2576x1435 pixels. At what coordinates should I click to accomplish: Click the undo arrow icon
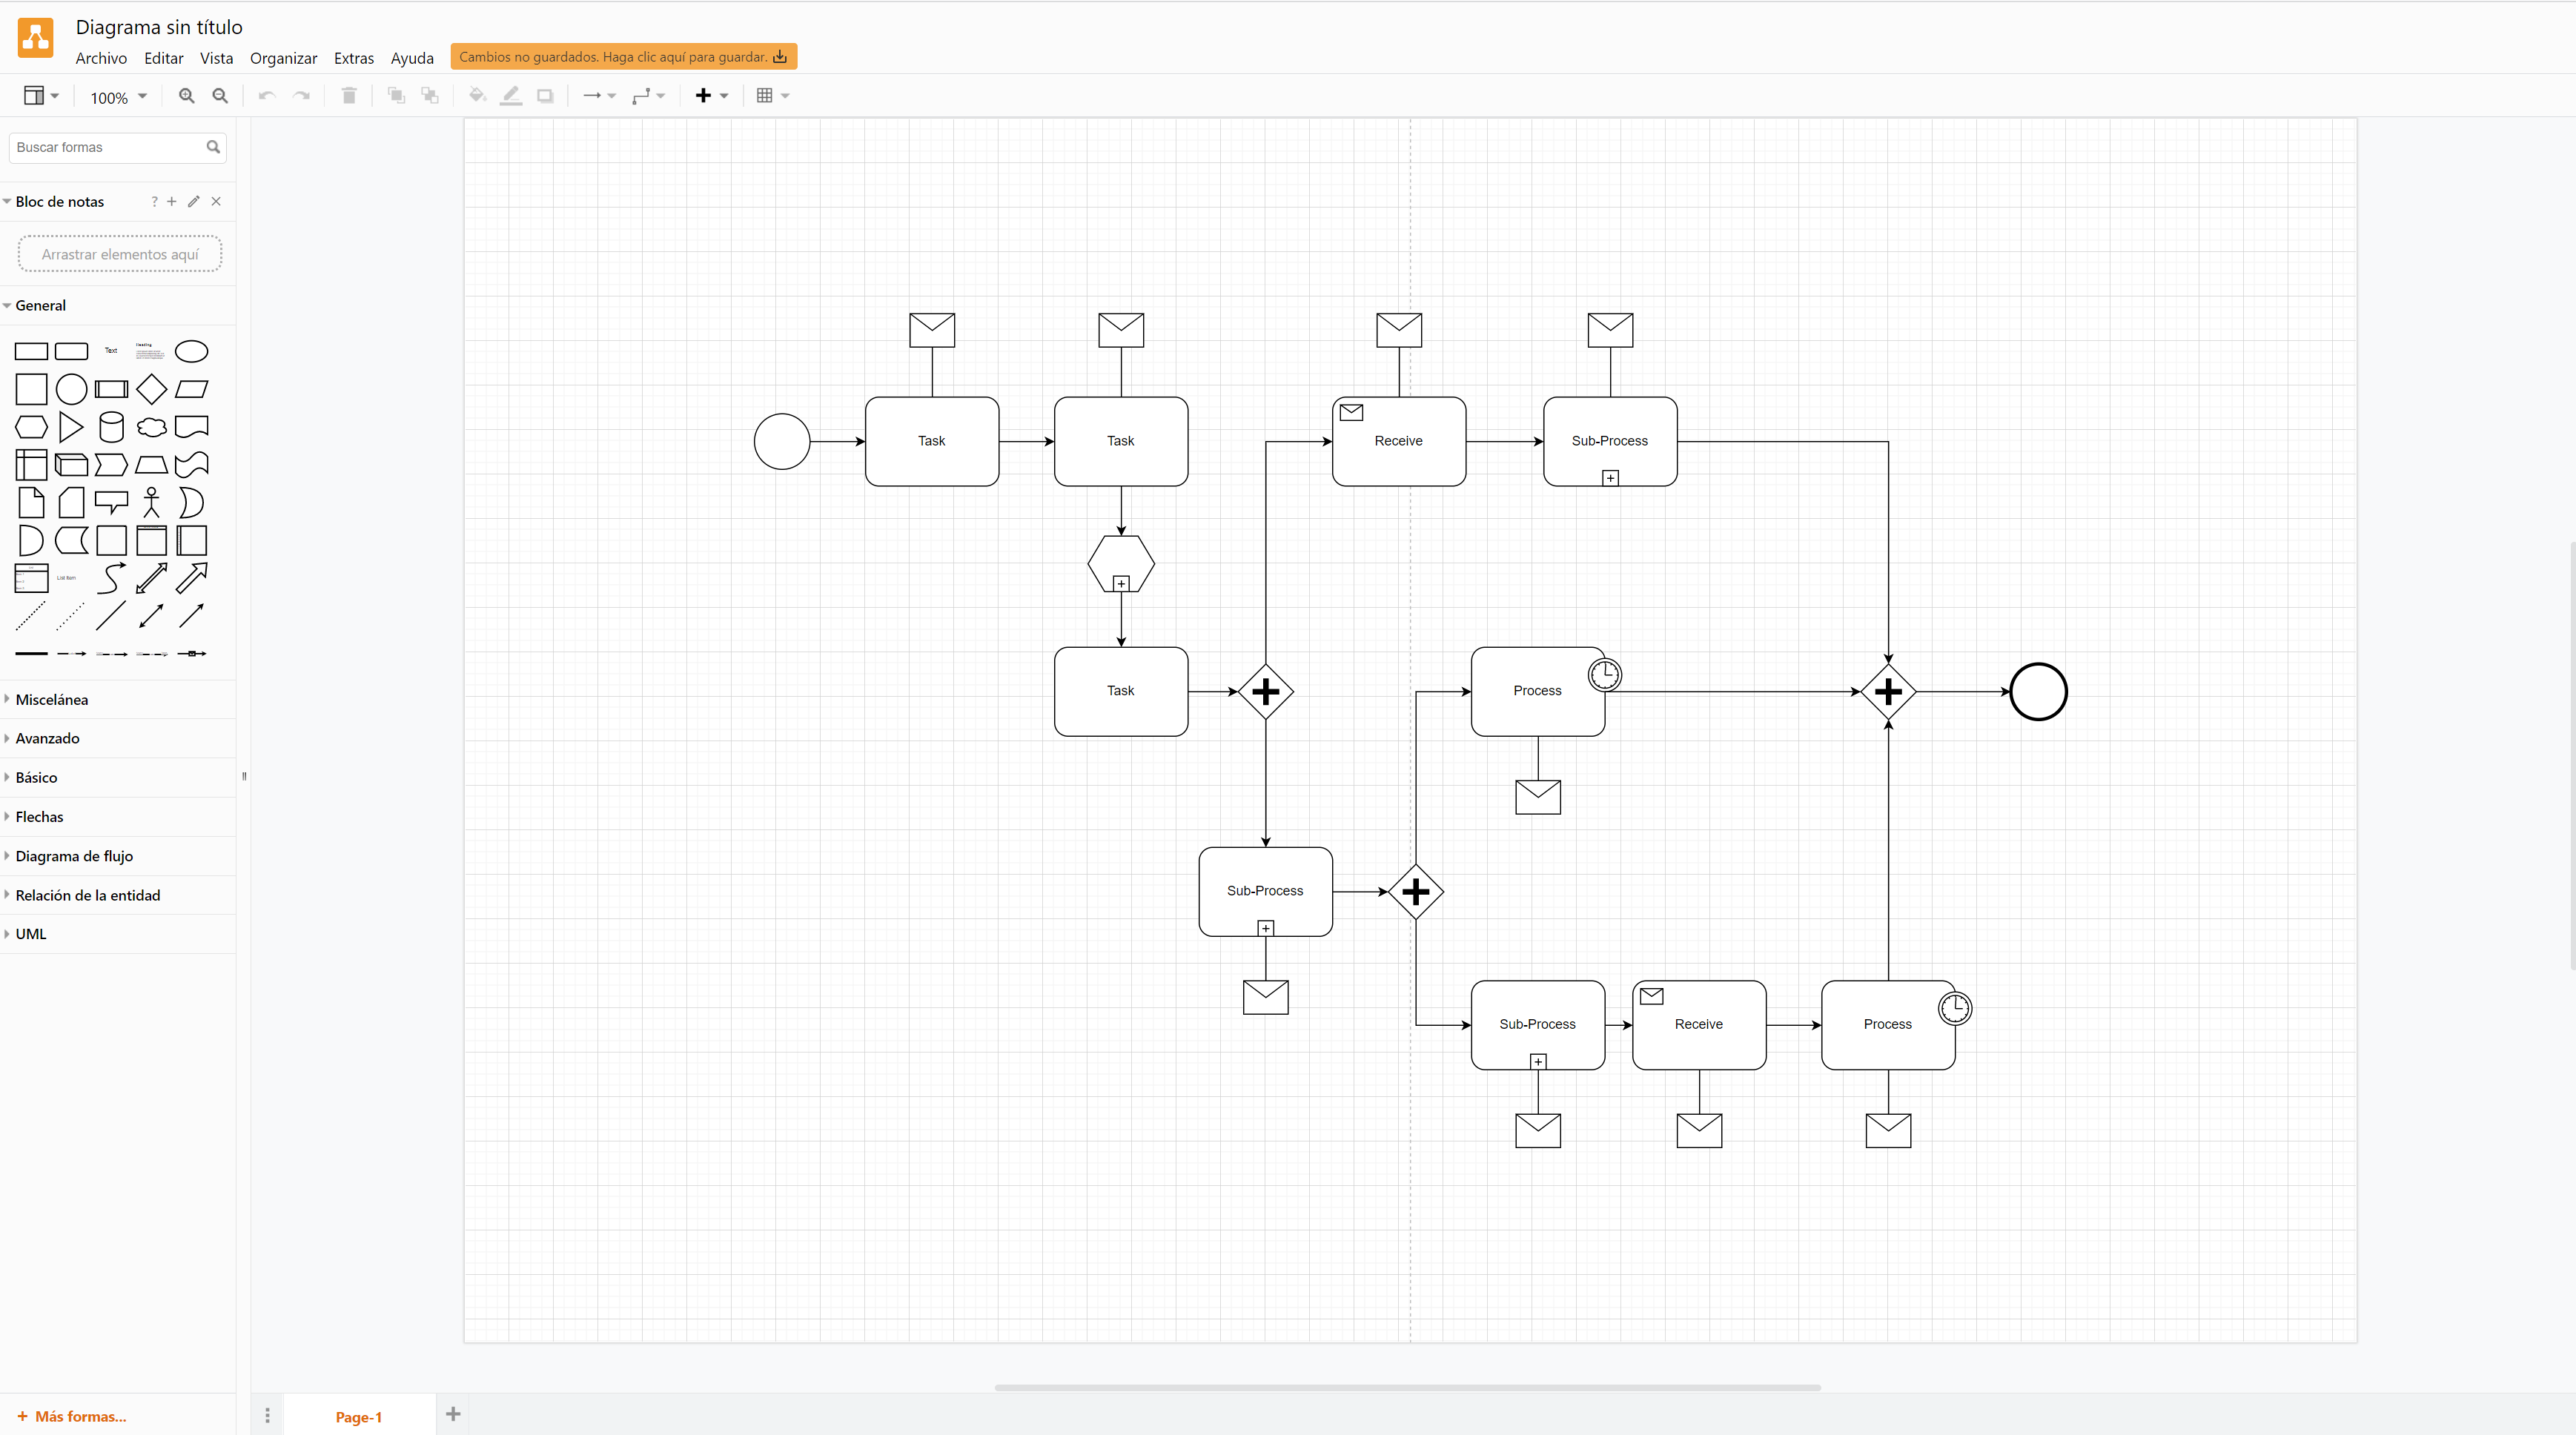267,96
